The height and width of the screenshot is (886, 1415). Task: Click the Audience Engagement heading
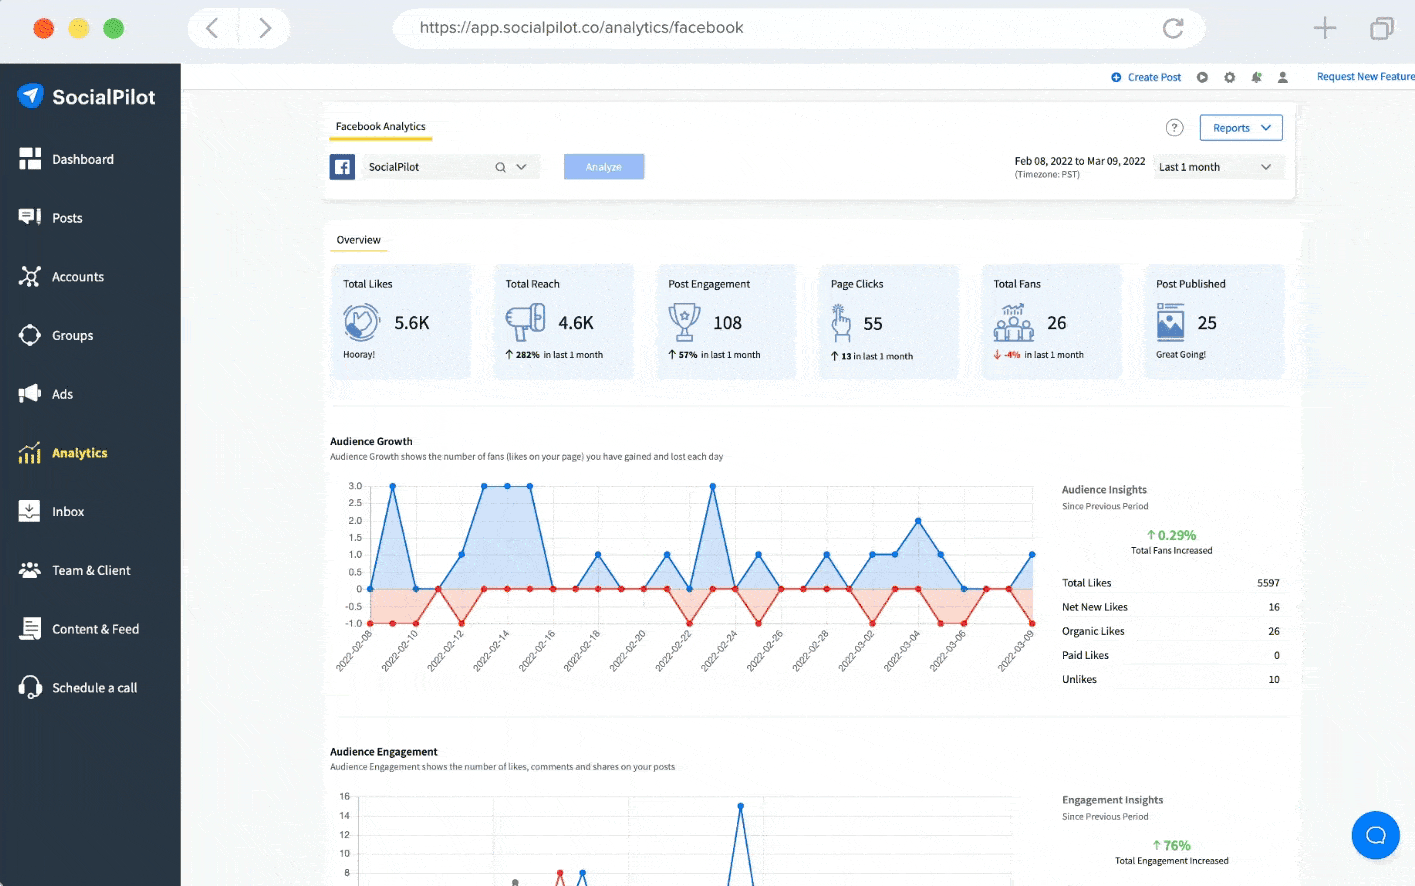point(384,752)
